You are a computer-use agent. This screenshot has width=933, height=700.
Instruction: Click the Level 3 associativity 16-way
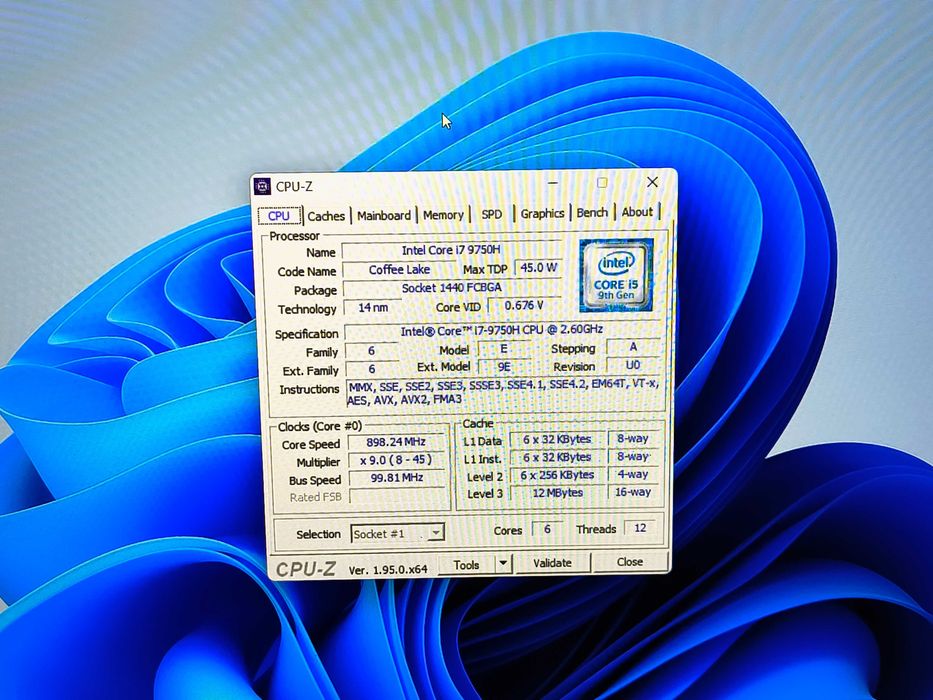[x=633, y=492]
